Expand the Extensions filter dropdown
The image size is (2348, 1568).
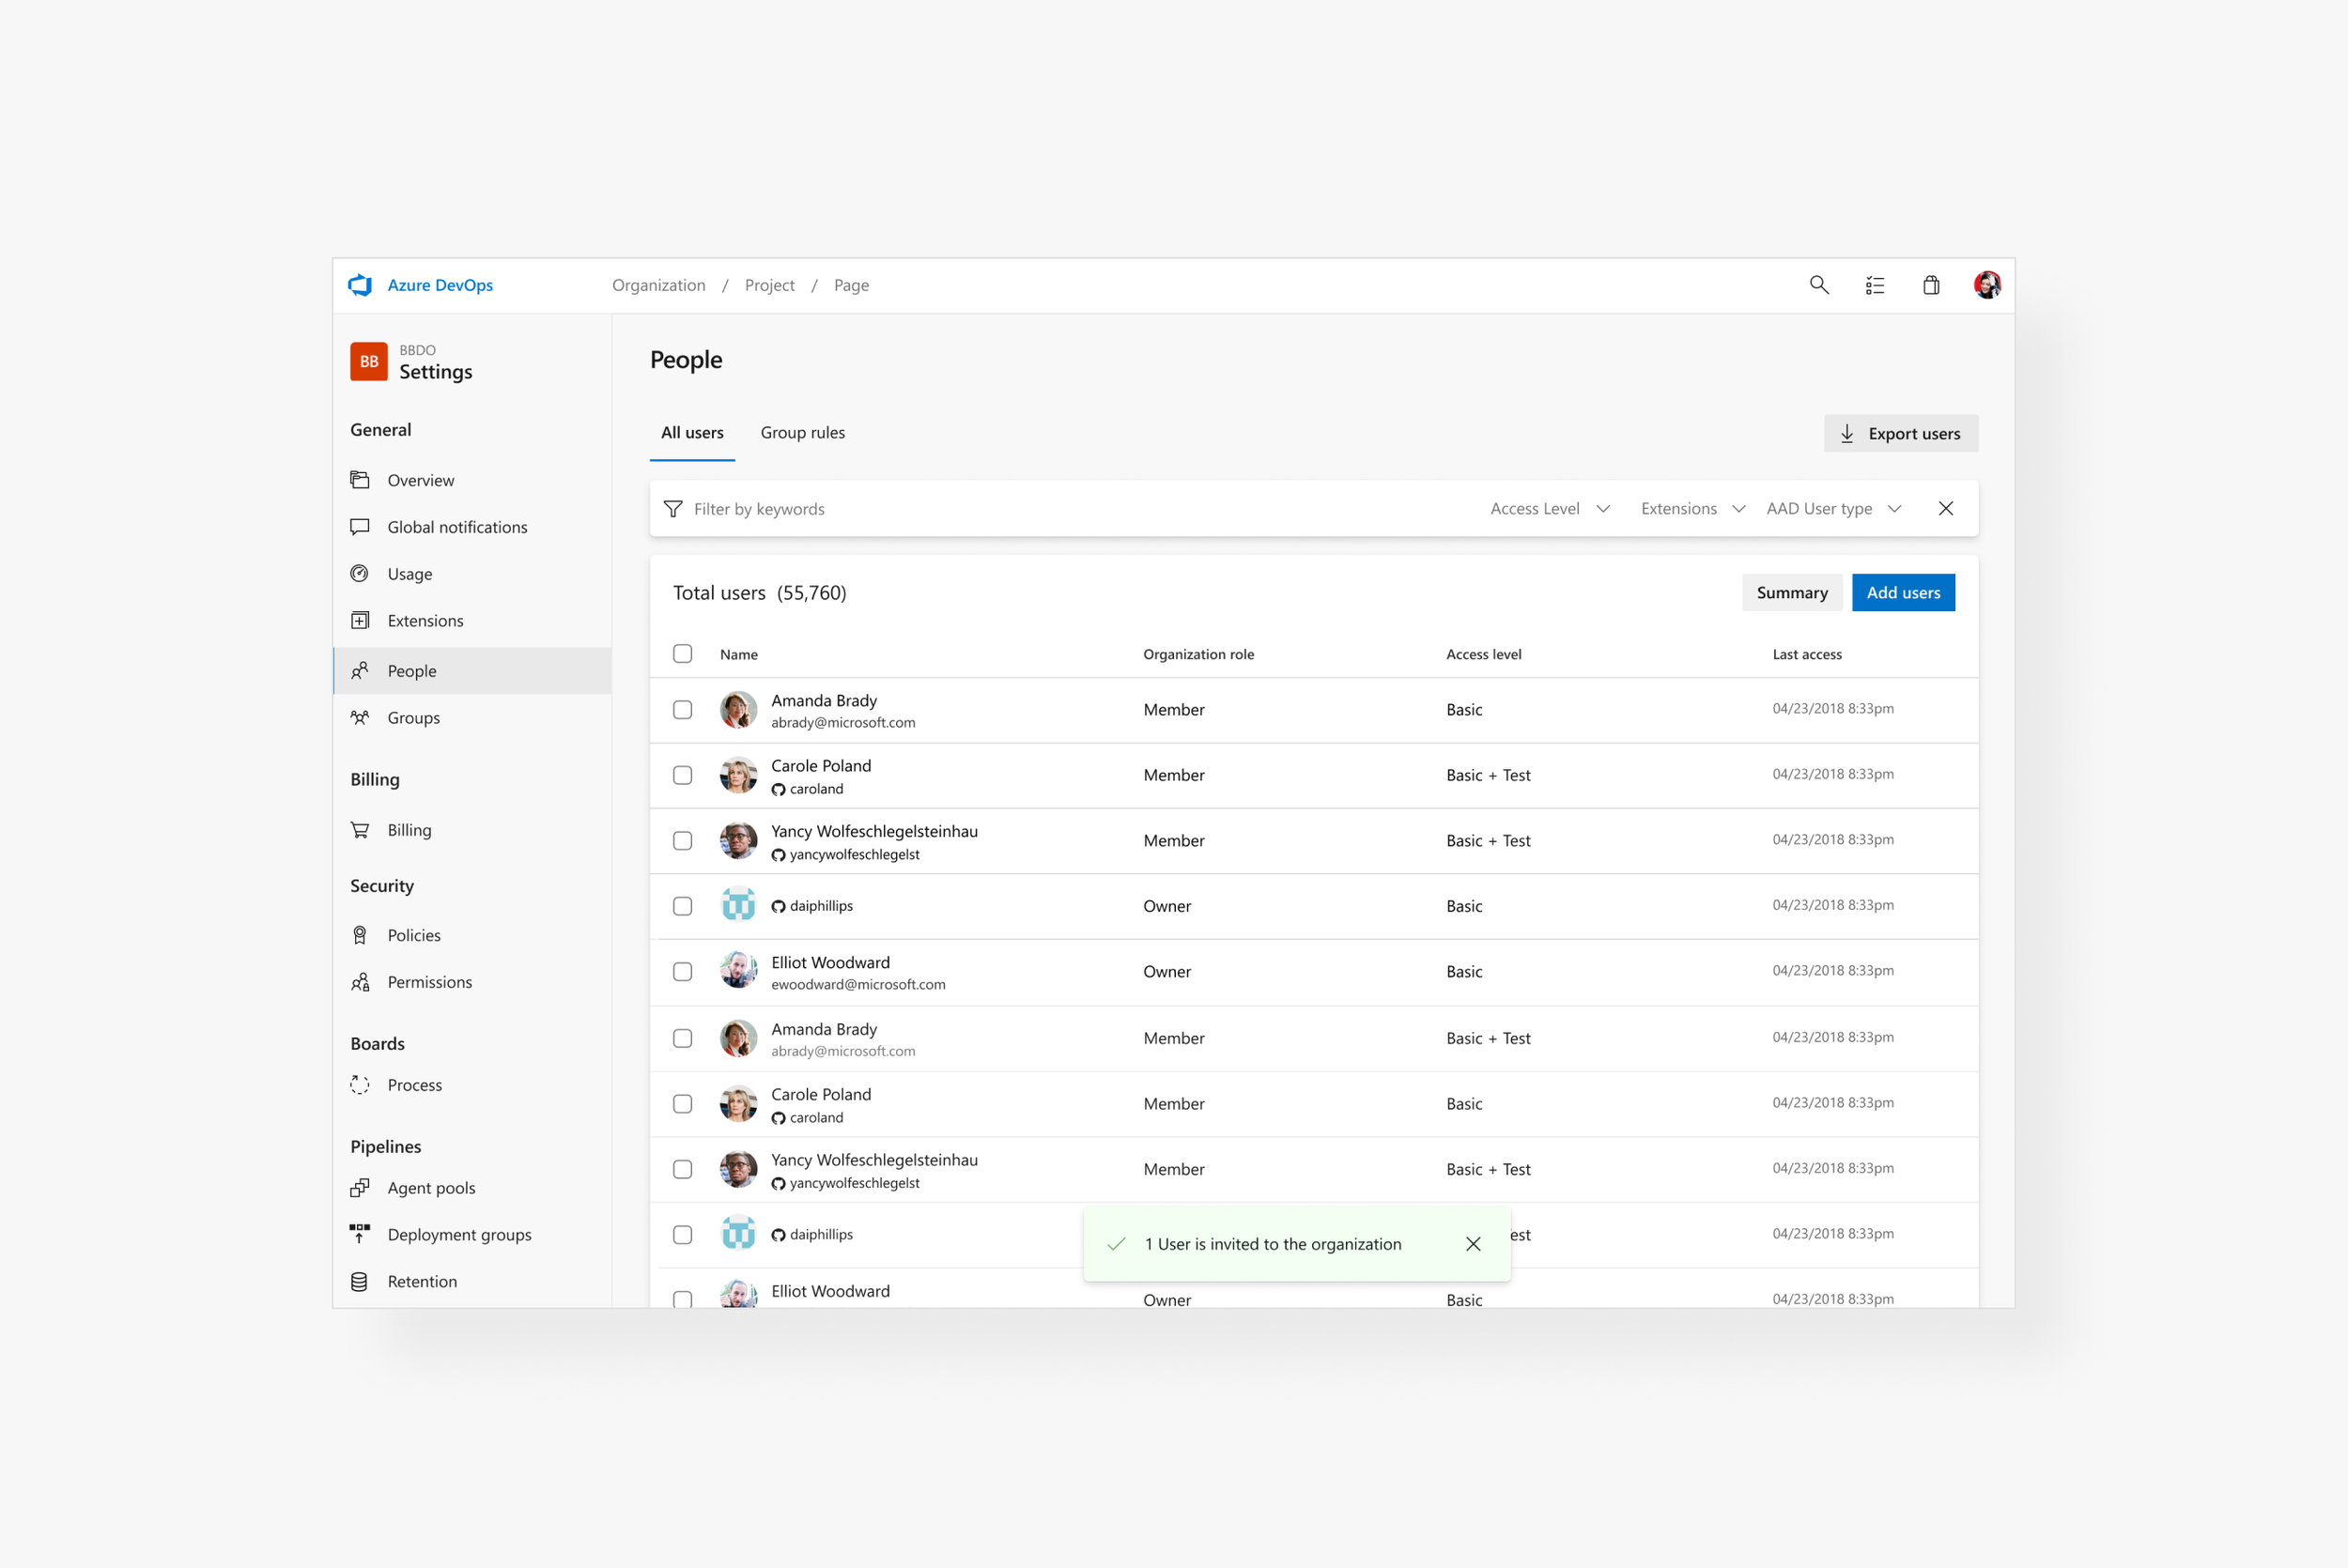1693,509
